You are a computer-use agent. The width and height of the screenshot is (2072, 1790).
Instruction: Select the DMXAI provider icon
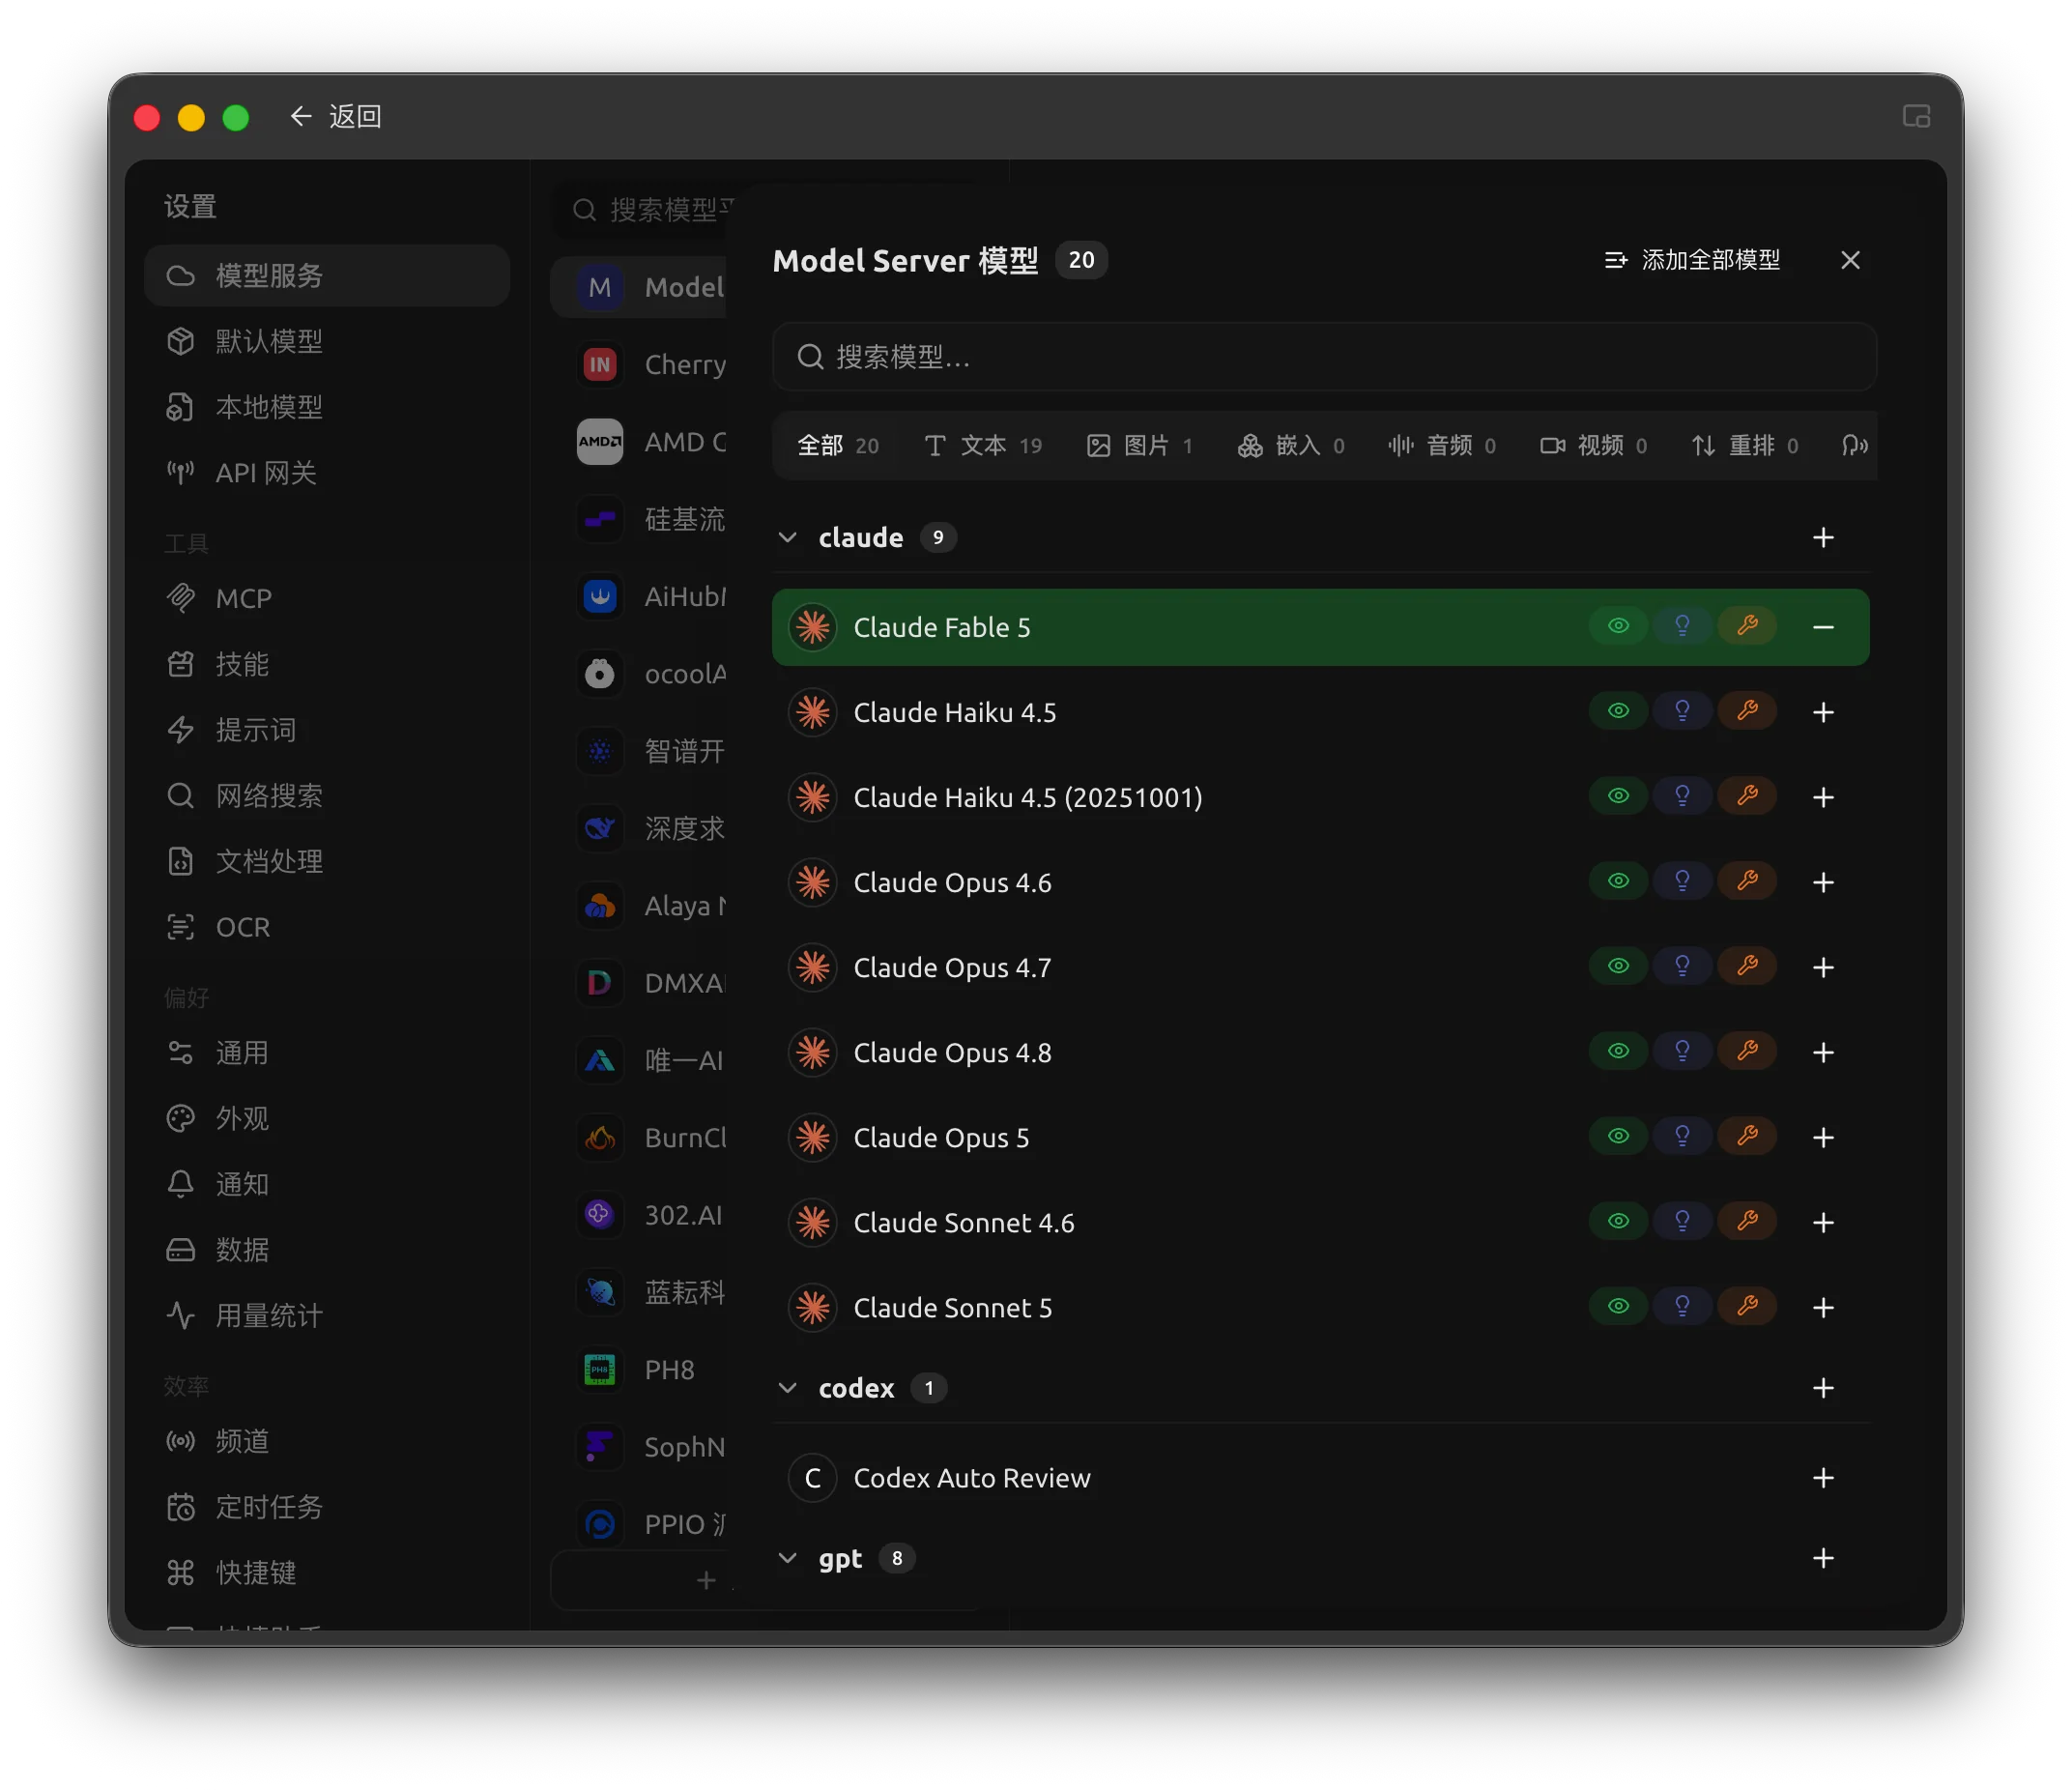(x=599, y=982)
